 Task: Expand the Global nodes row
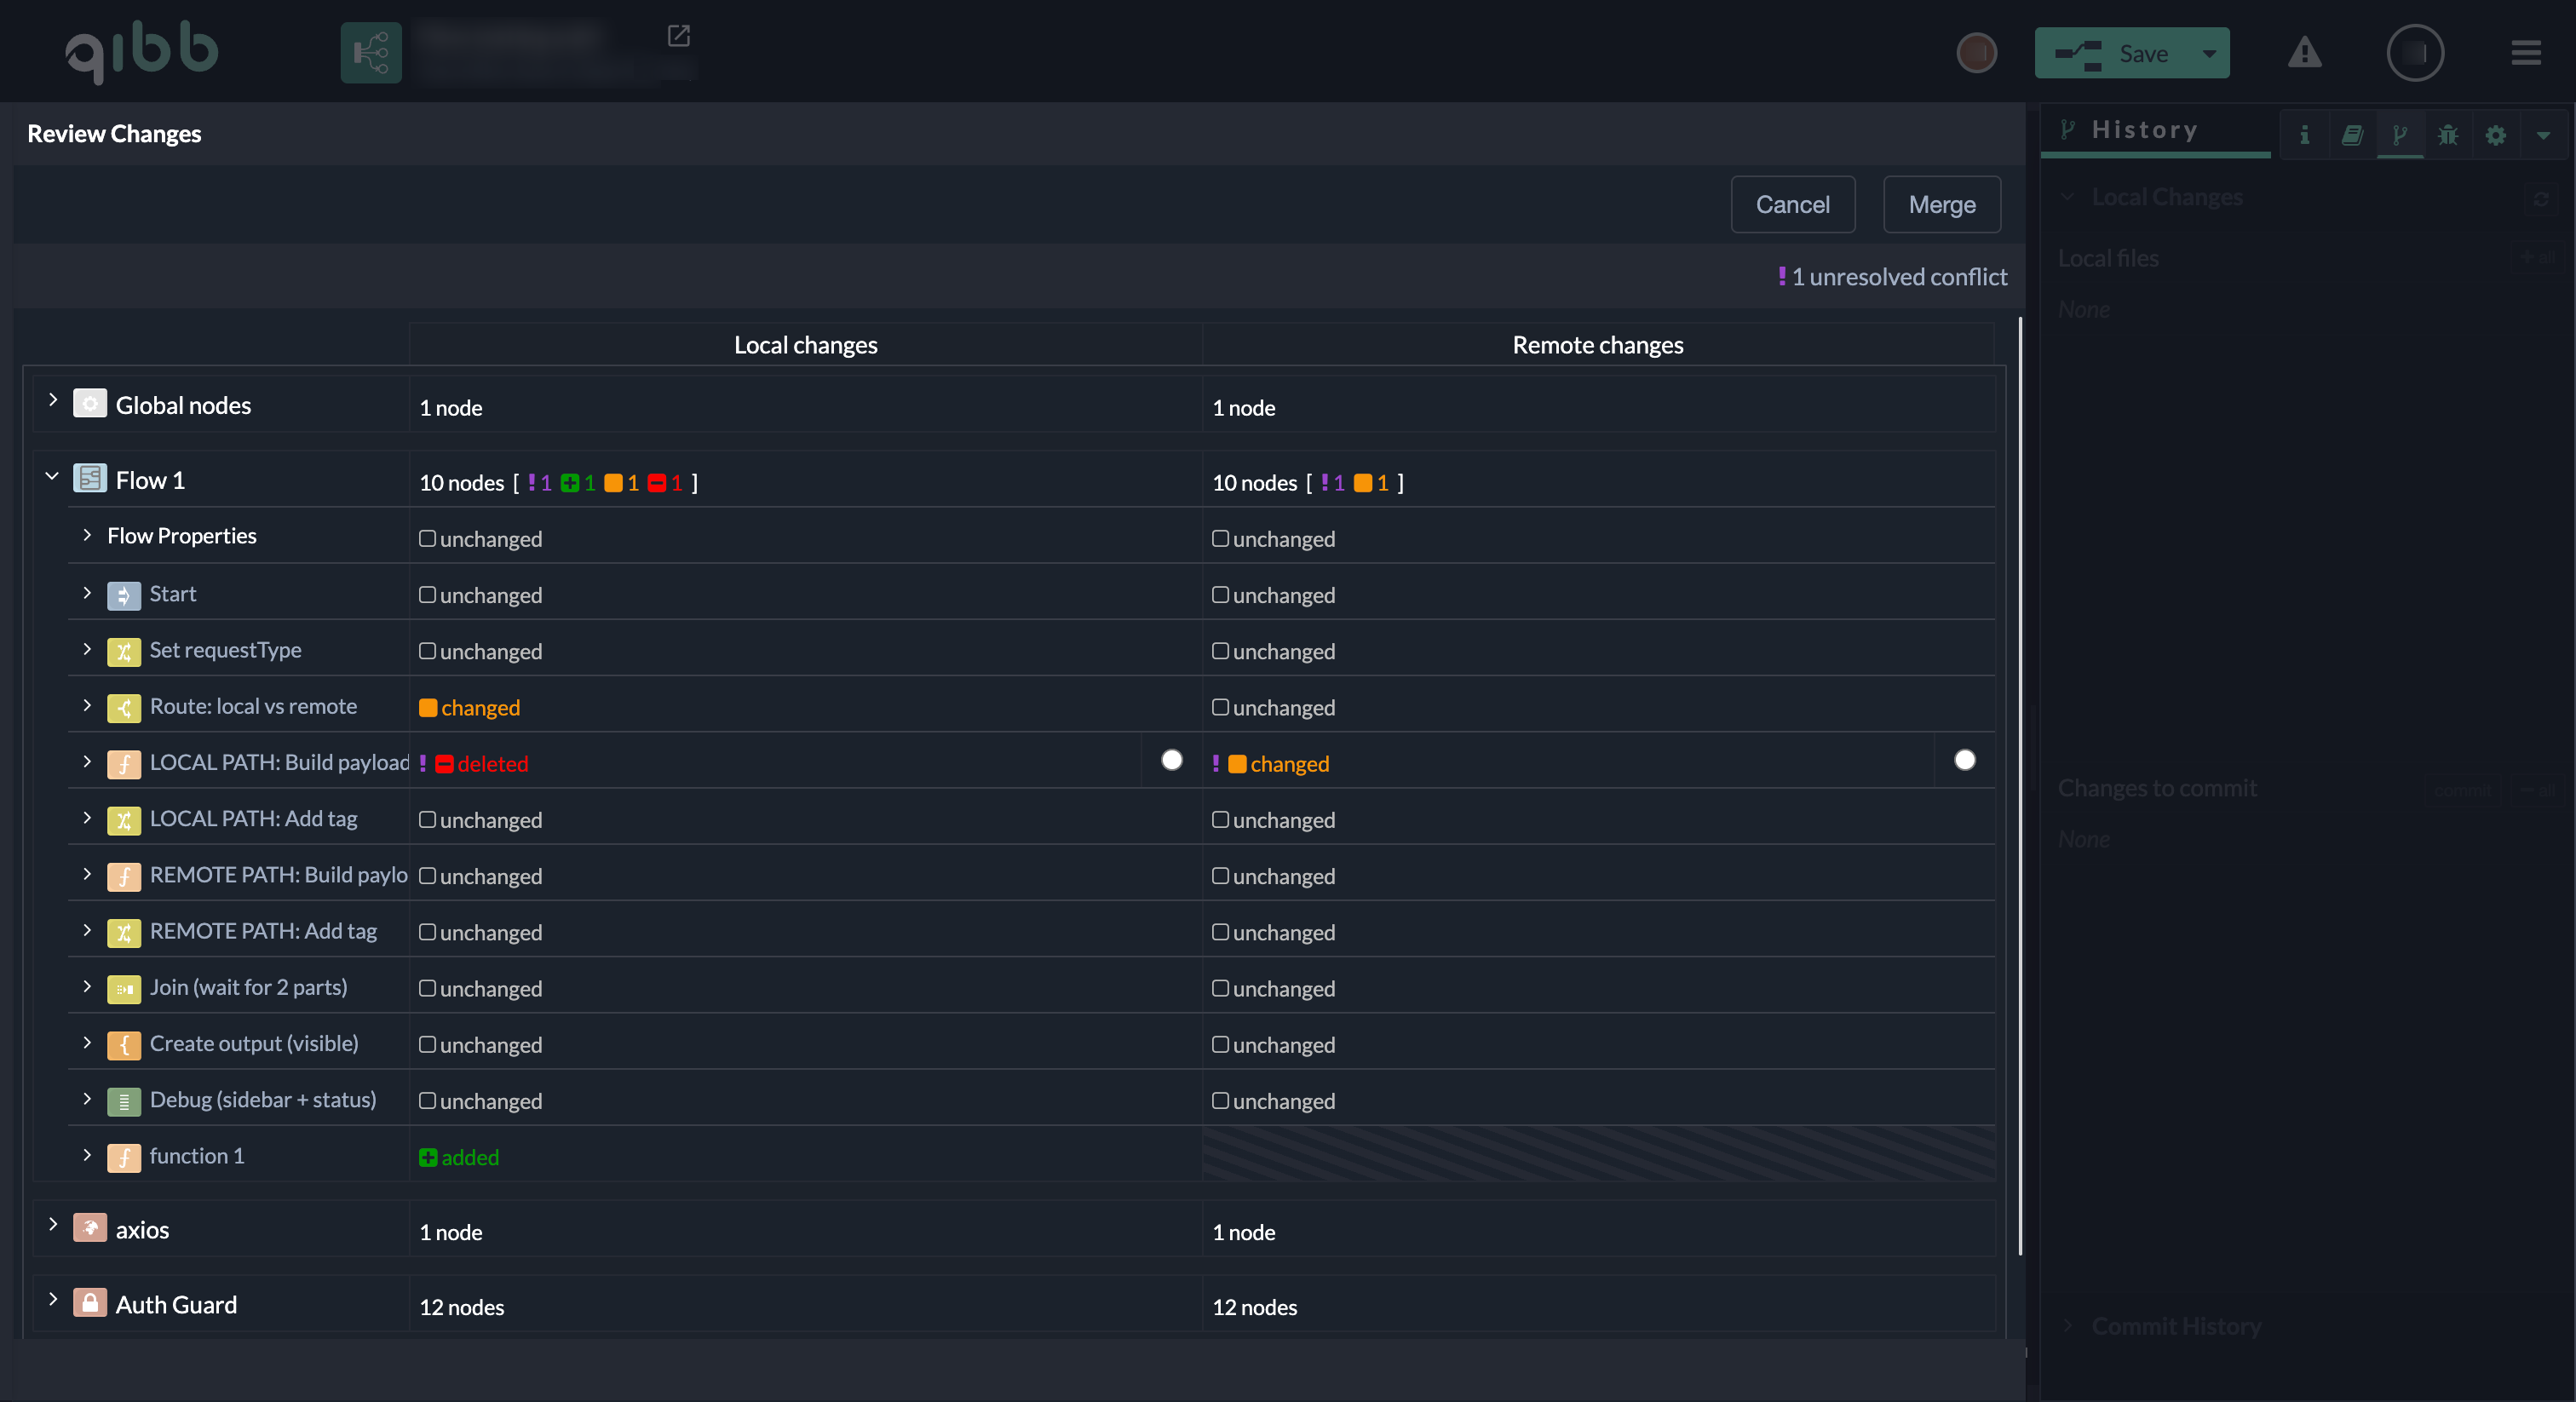(x=52, y=401)
